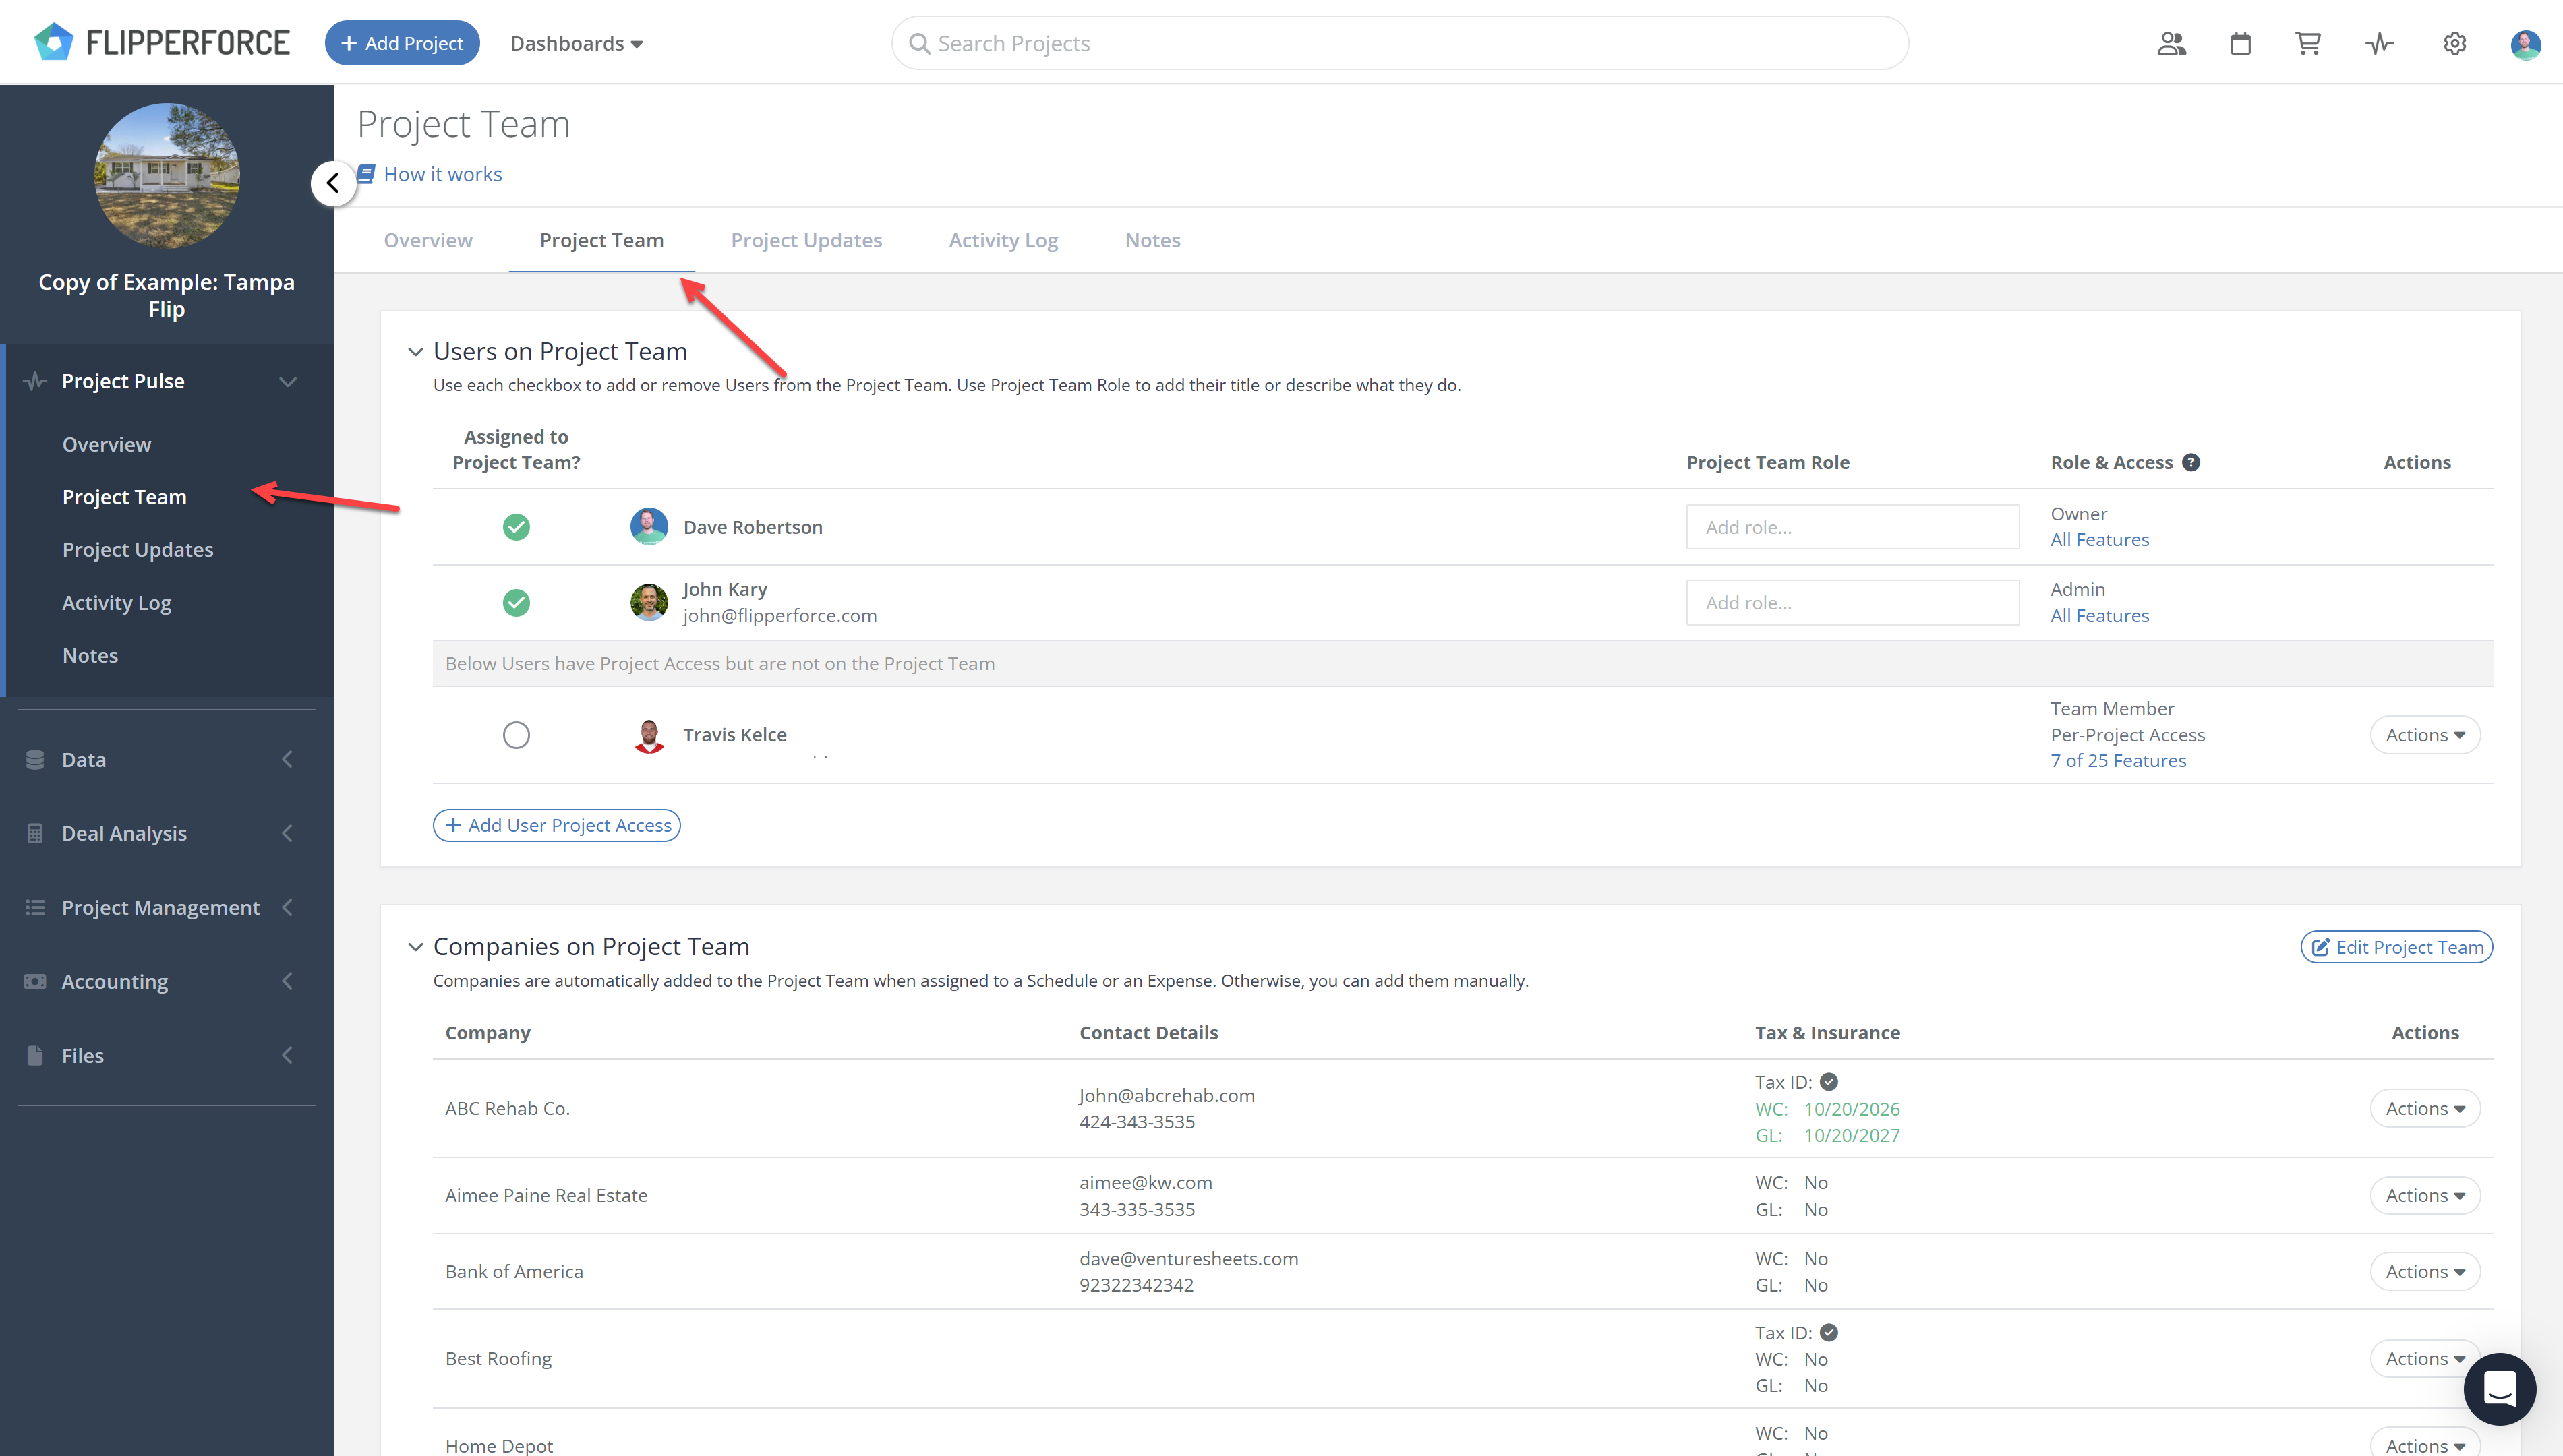Open the settings gear icon
Screen dimensions: 2563x1456
coord(2455,43)
